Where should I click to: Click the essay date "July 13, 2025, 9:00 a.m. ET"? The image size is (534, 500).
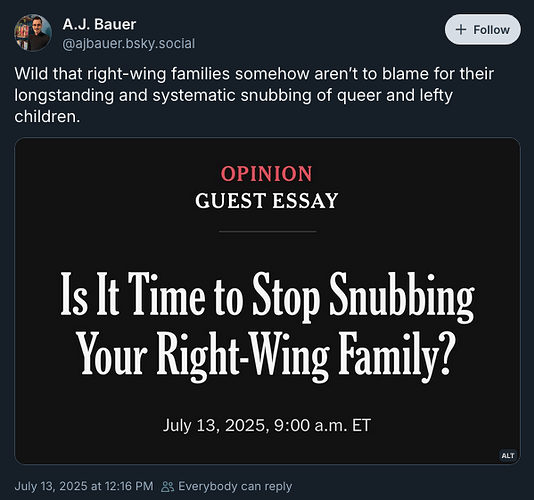point(267,425)
